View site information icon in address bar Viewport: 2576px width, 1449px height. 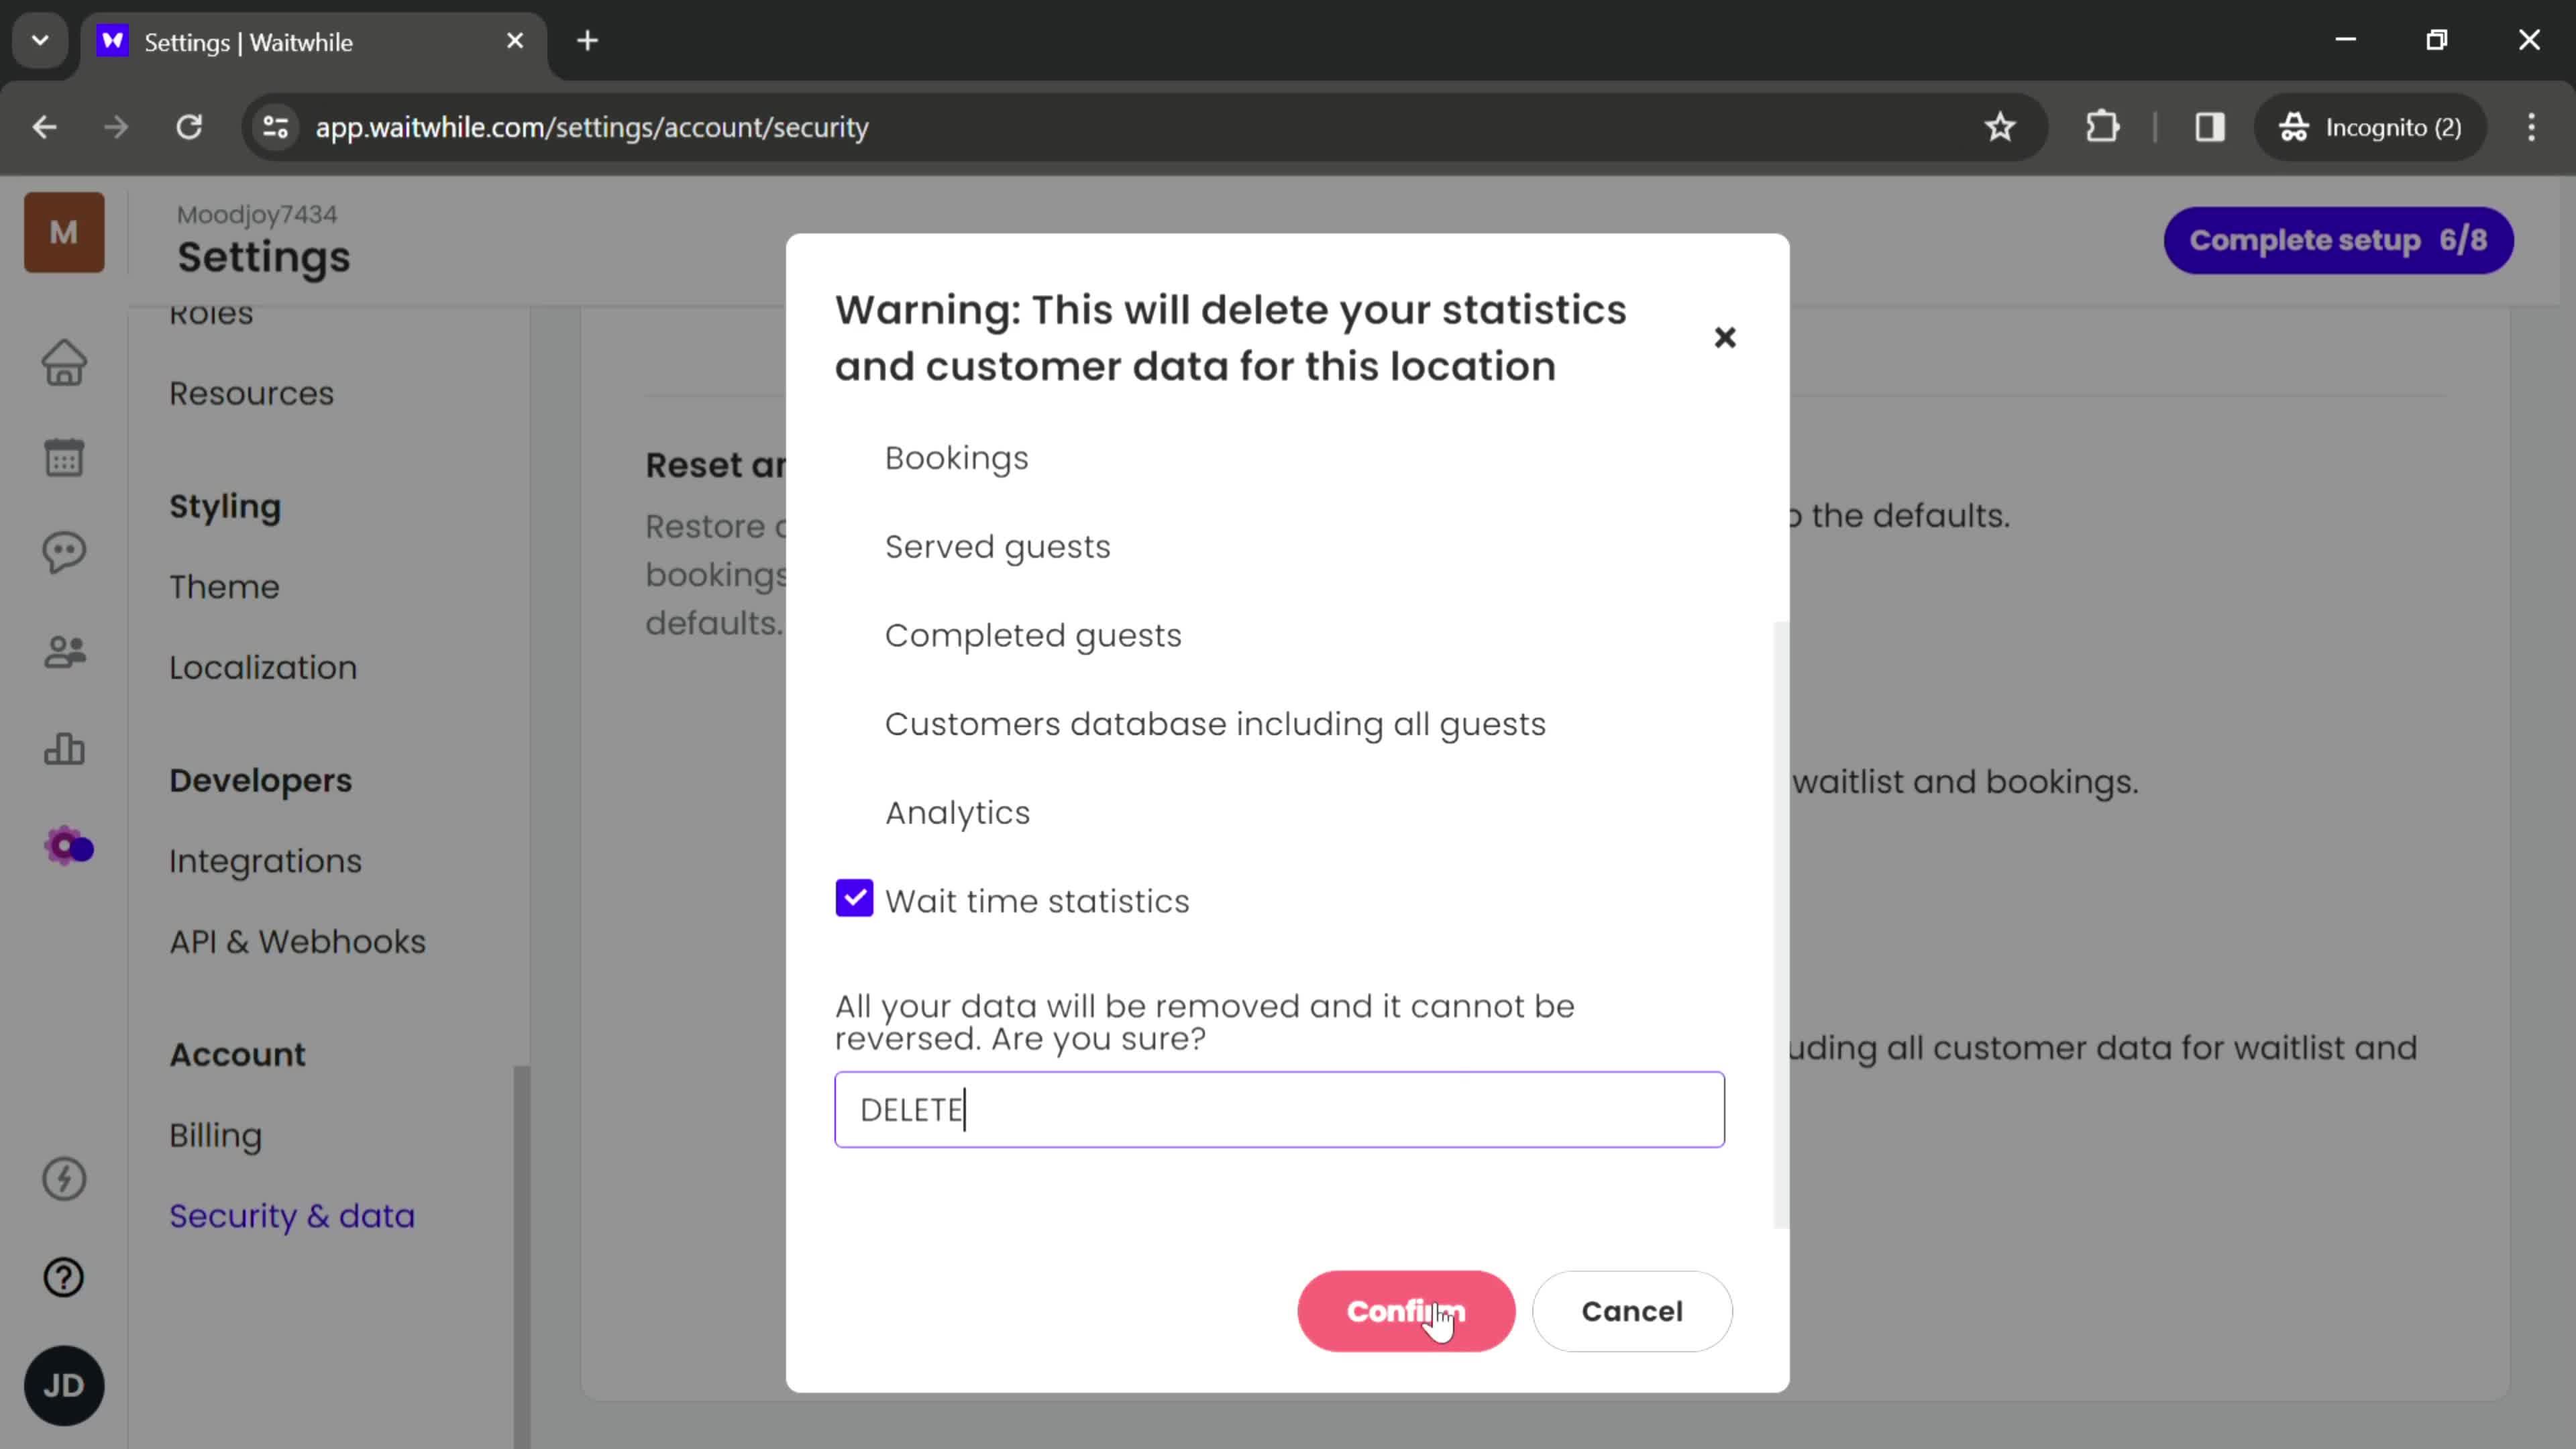(x=275, y=127)
